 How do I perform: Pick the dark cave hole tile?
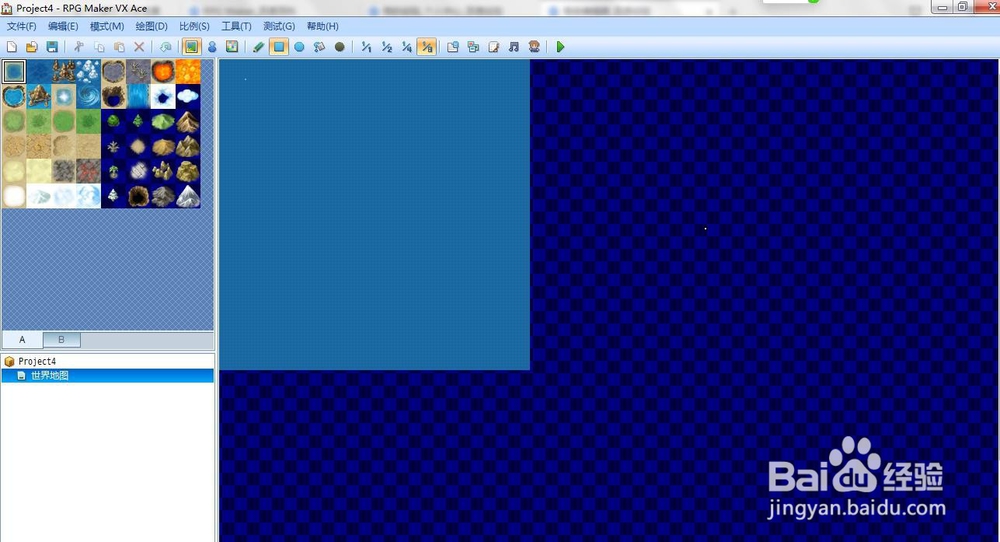pyautogui.click(x=138, y=196)
